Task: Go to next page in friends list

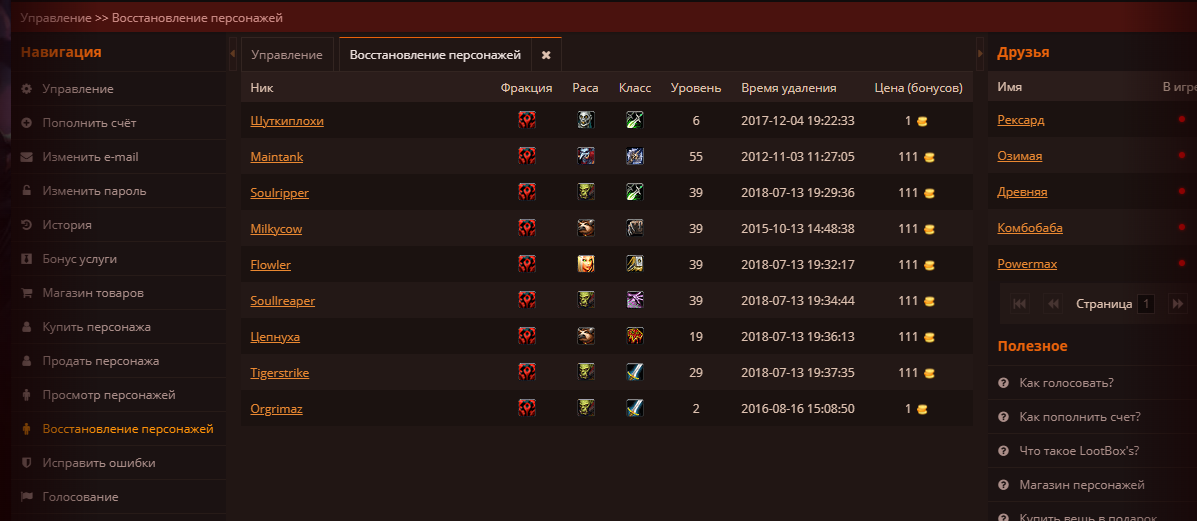Action: point(1177,303)
